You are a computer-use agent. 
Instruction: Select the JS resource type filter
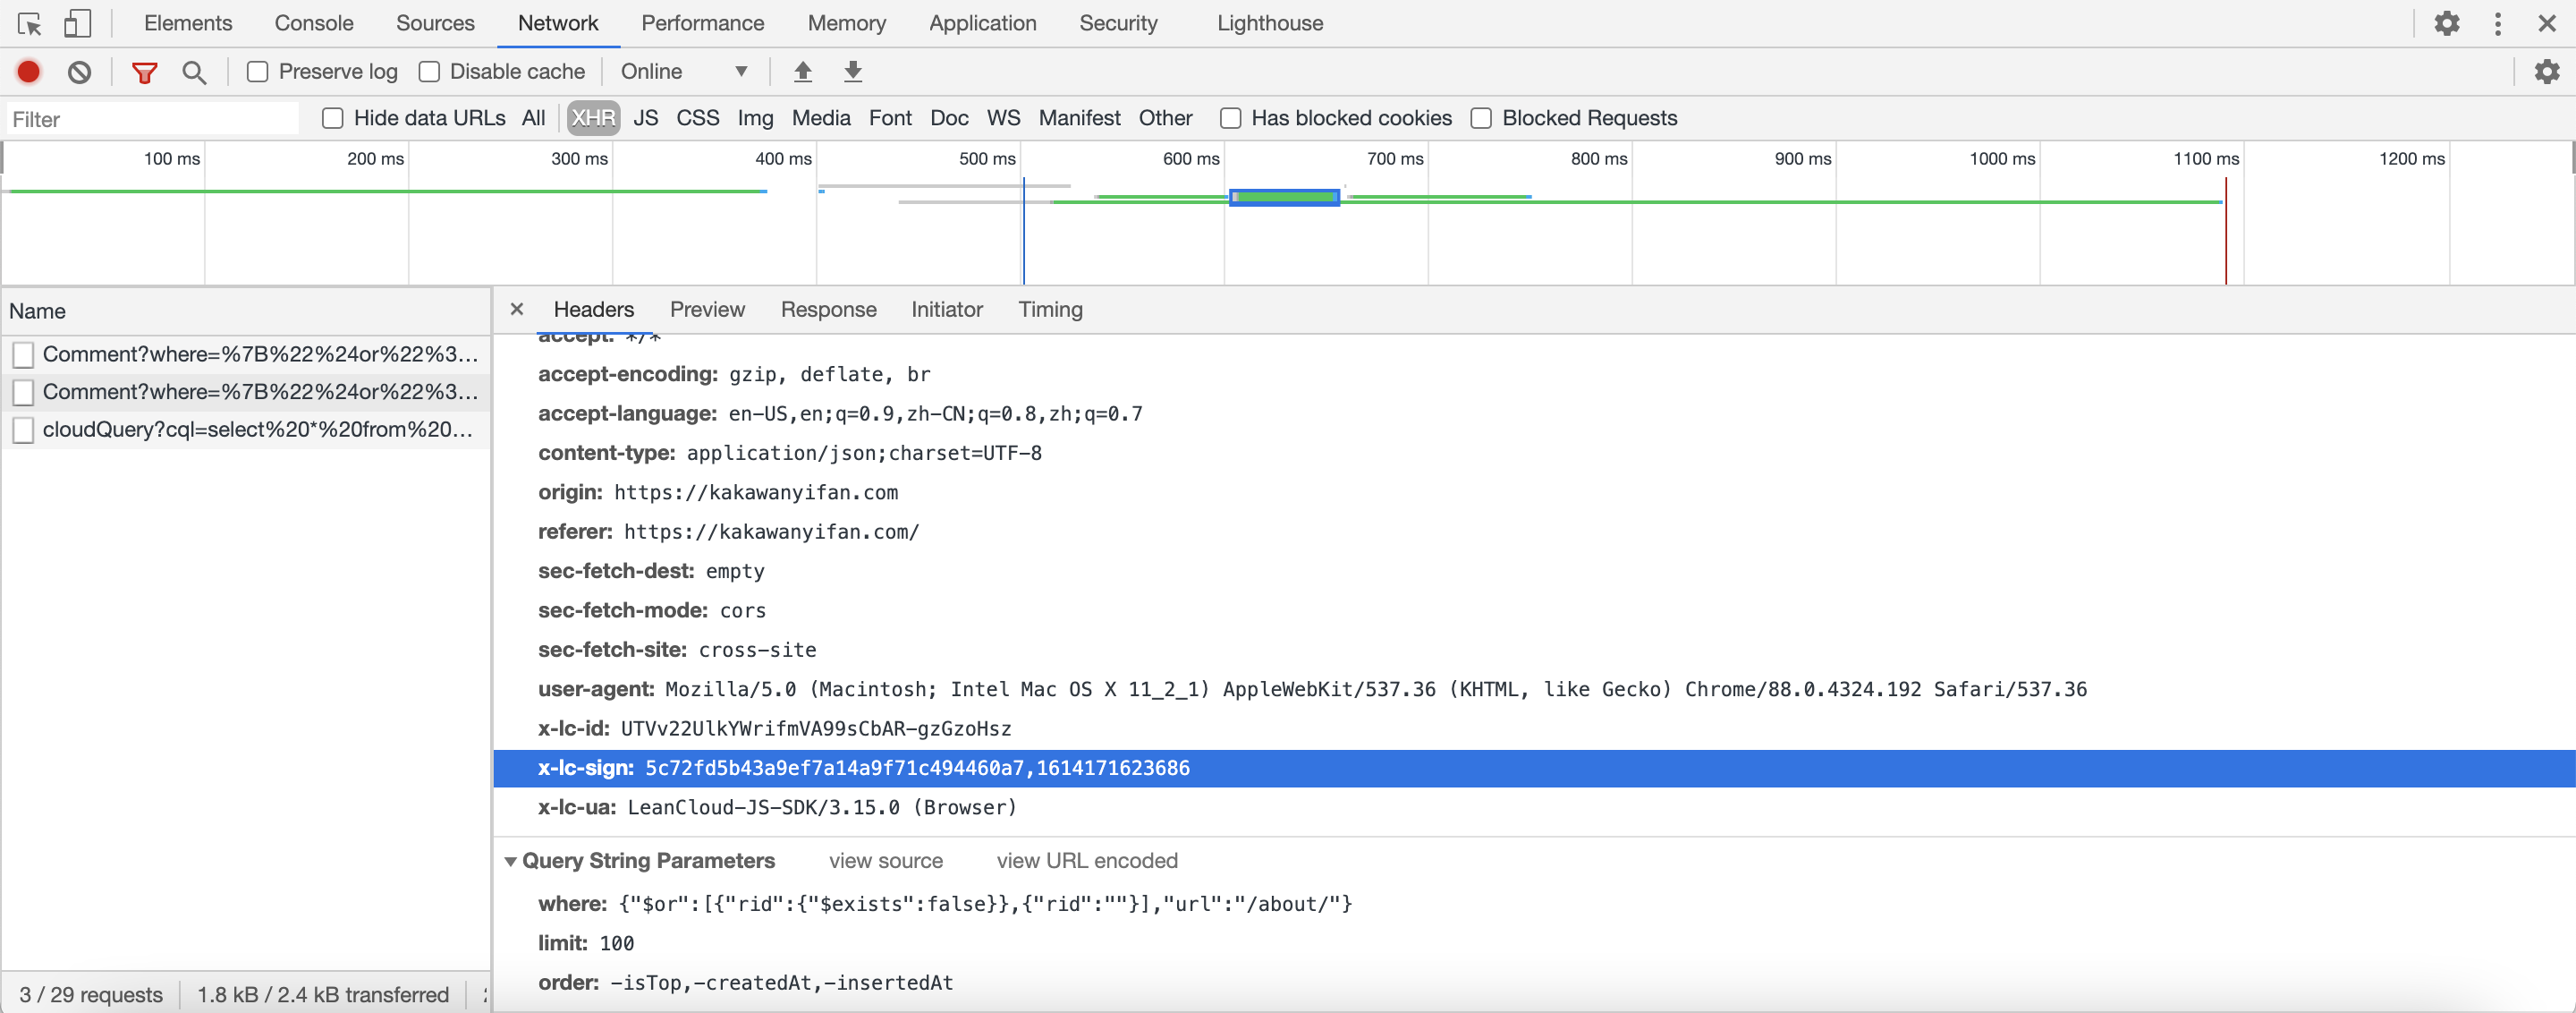pos(645,119)
